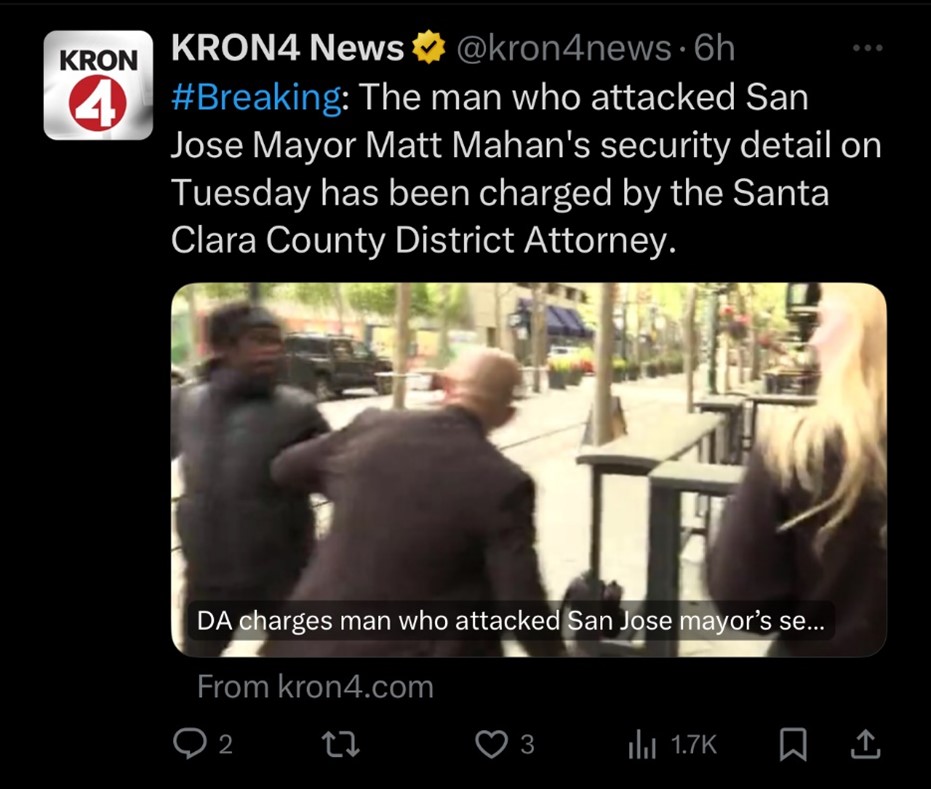View tweet analytics bar chart icon
931x789 pixels.
642,745
